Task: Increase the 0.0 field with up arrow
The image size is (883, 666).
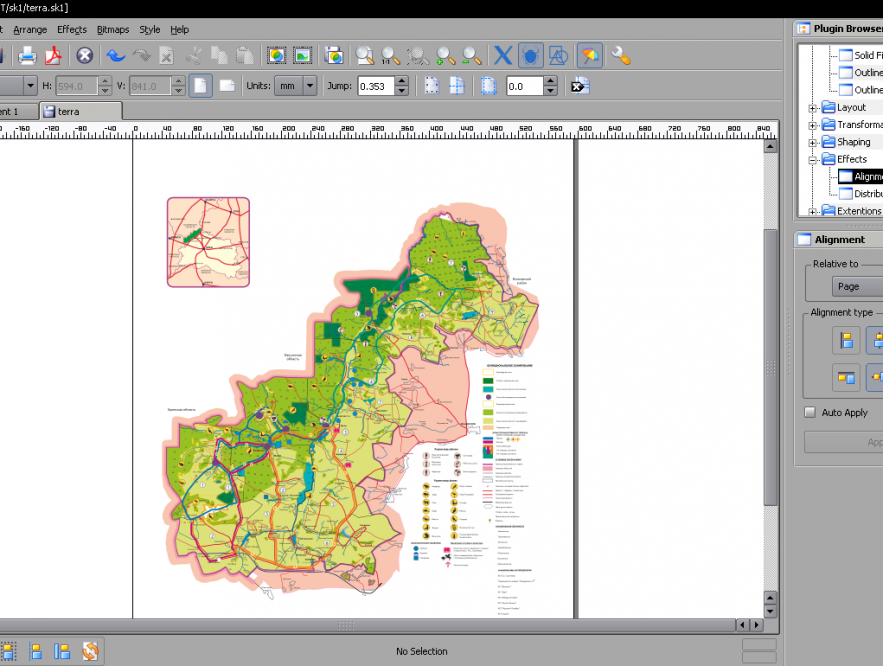Action: [x=550, y=81]
